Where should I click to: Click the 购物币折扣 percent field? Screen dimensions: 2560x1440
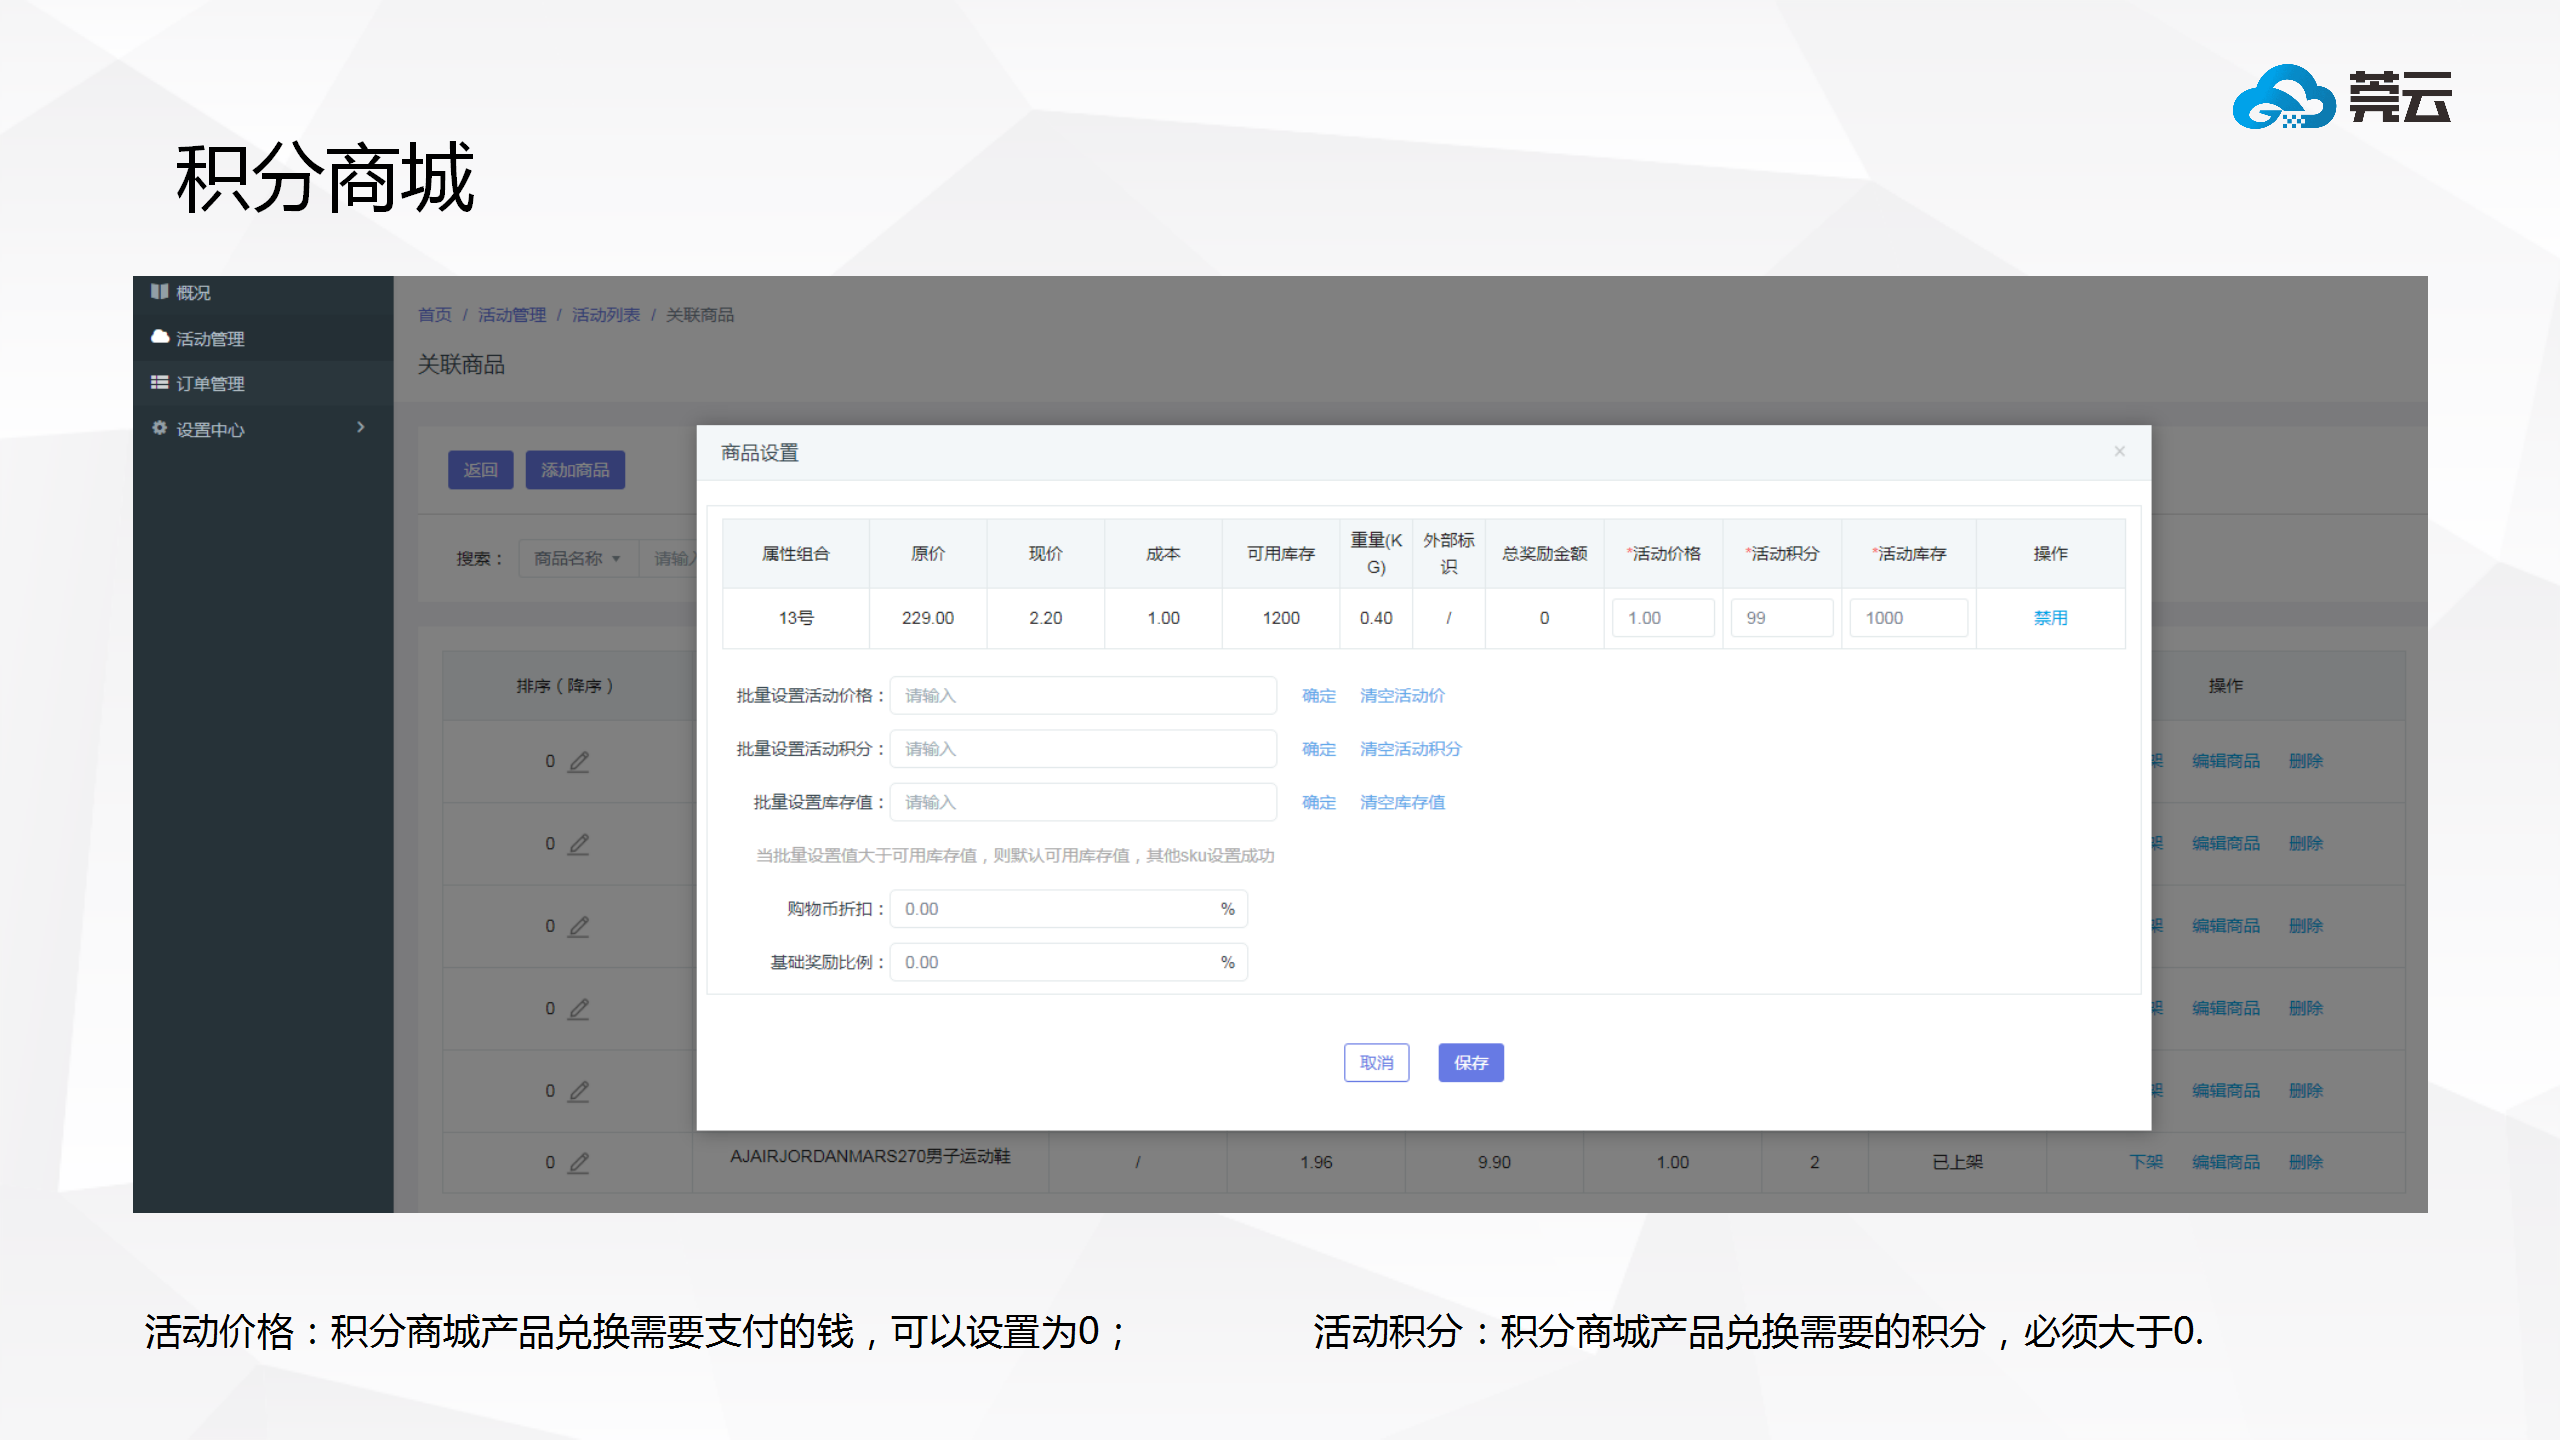[1068, 909]
